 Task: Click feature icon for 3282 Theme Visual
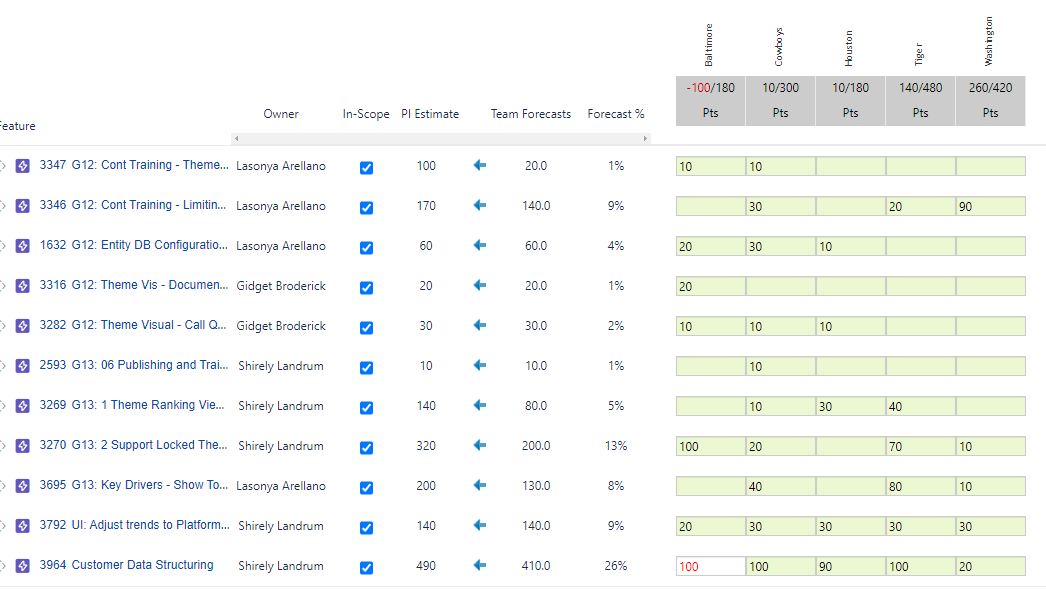(x=23, y=326)
